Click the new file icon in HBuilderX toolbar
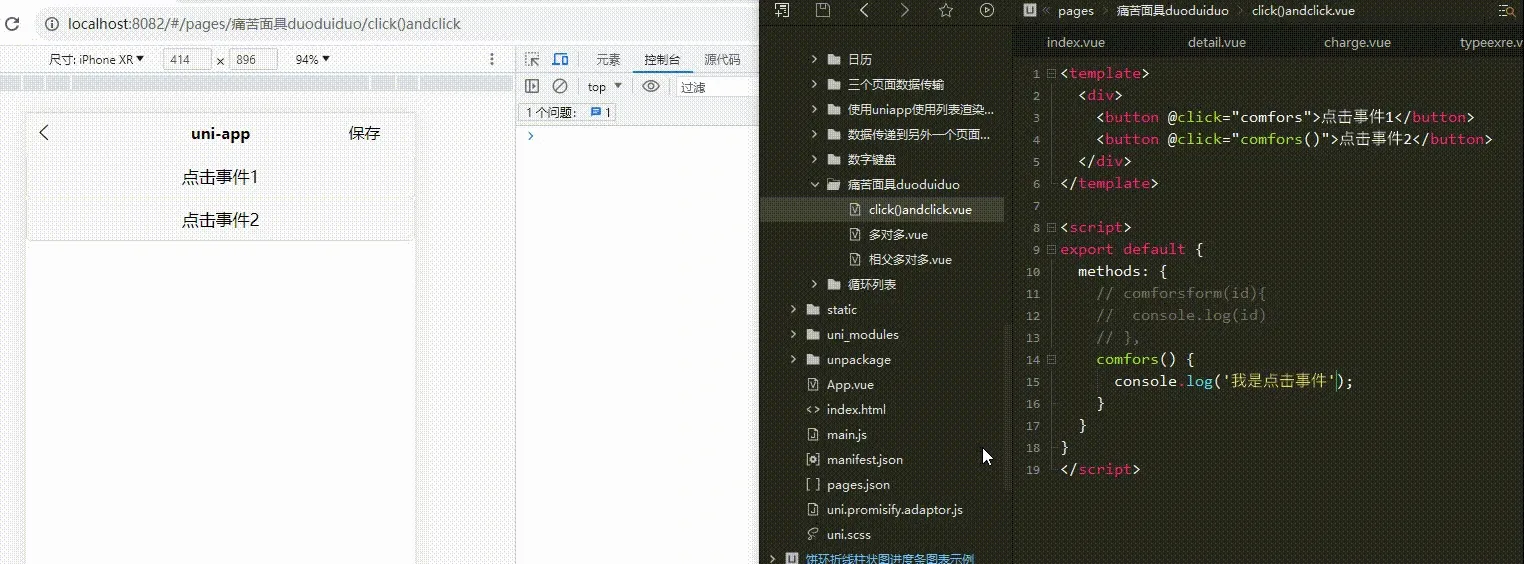This screenshot has height=564, width=1524. click(x=782, y=10)
